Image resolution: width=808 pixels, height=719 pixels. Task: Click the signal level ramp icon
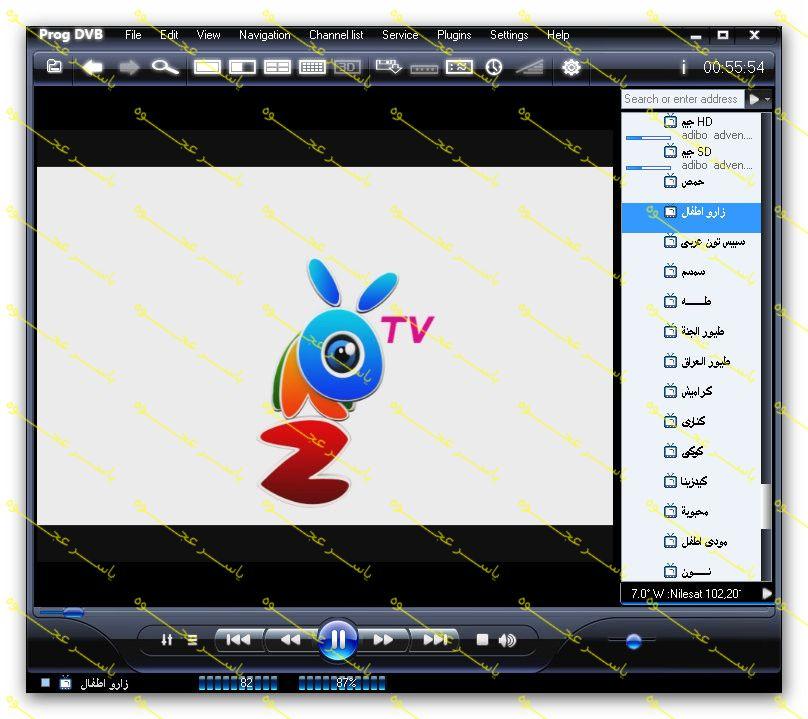pyautogui.click(x=529, y=67)
